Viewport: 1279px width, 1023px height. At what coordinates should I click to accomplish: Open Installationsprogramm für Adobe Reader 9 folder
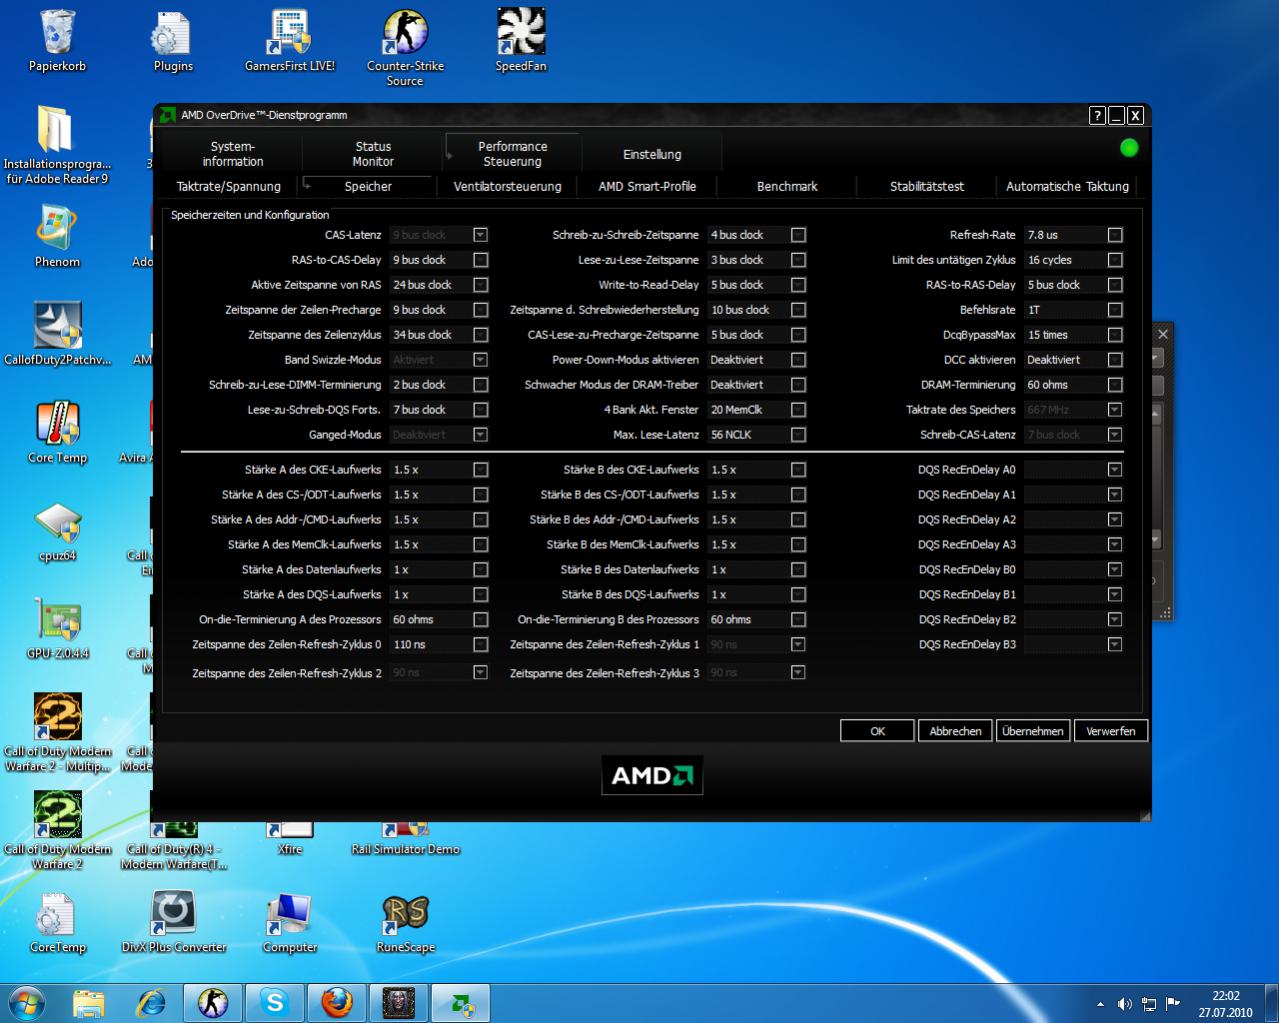57,145
